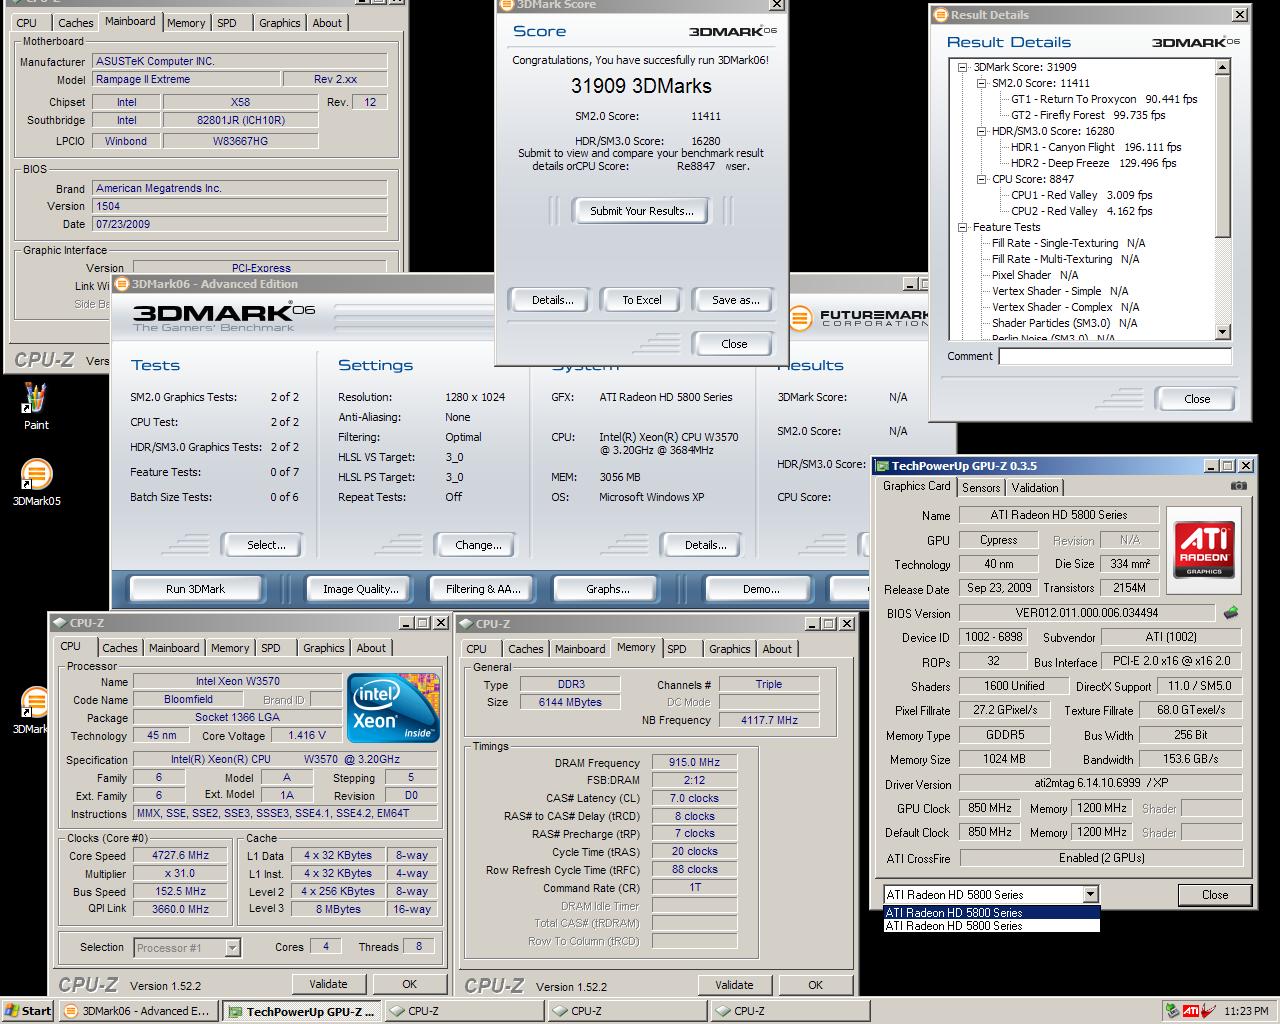Click the ATI icon in system tray
Image resolution: width=1280 pixels, height=1024 pixels.
1191,1011
